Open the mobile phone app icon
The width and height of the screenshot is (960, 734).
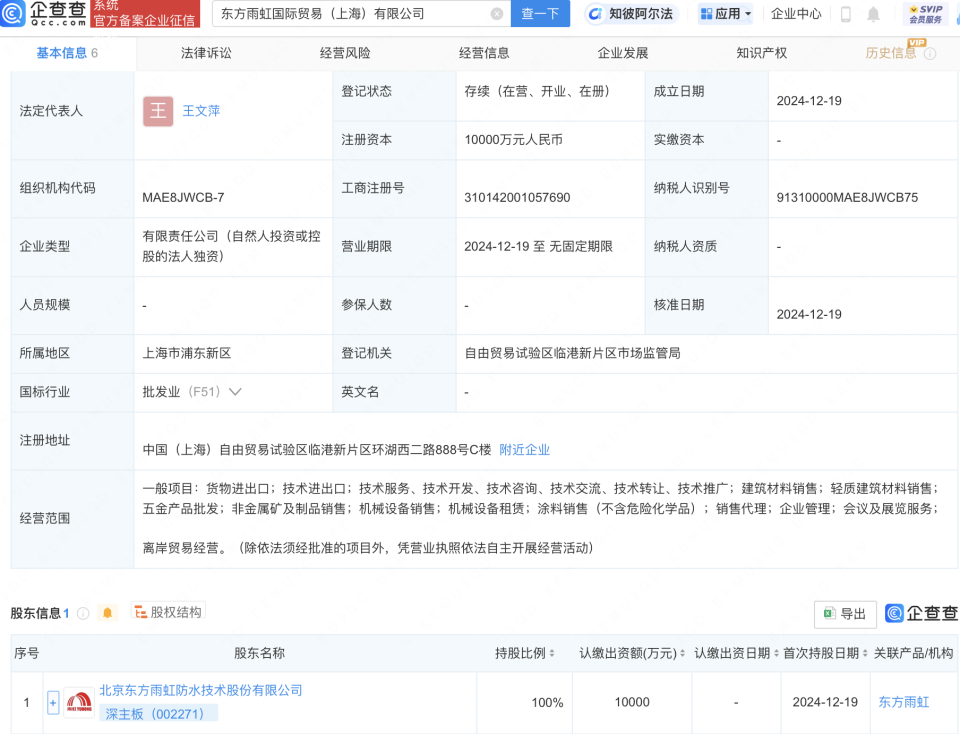[846, 13]
